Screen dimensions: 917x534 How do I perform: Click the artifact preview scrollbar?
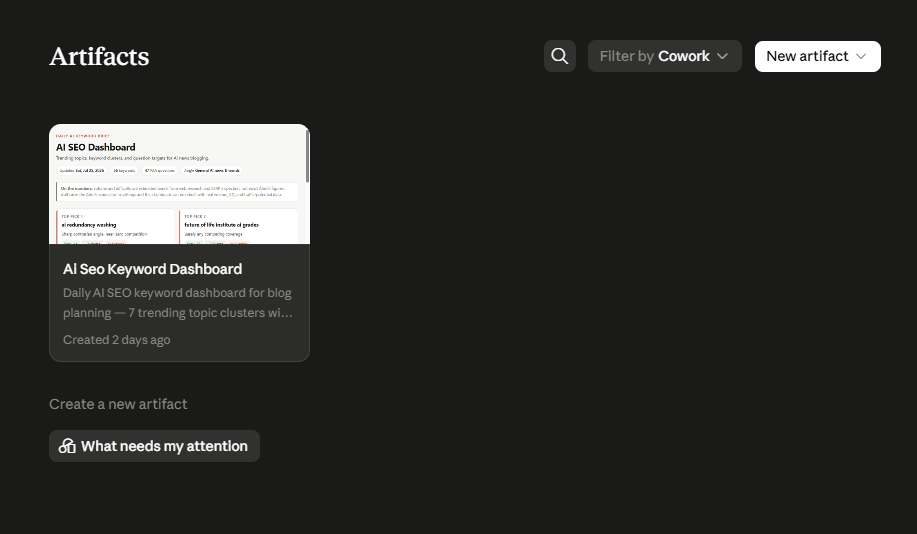[x=307, y=156]
